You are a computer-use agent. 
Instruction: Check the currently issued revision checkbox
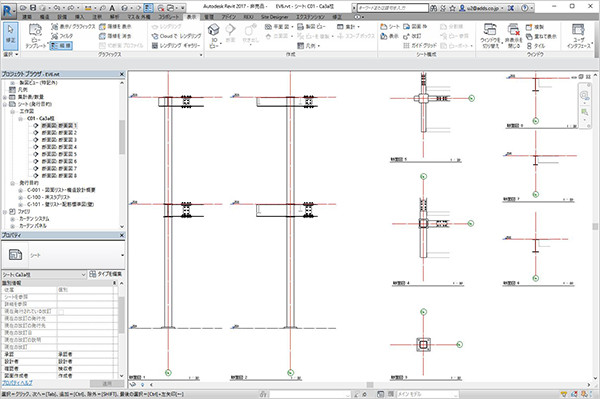click(61, 312)
